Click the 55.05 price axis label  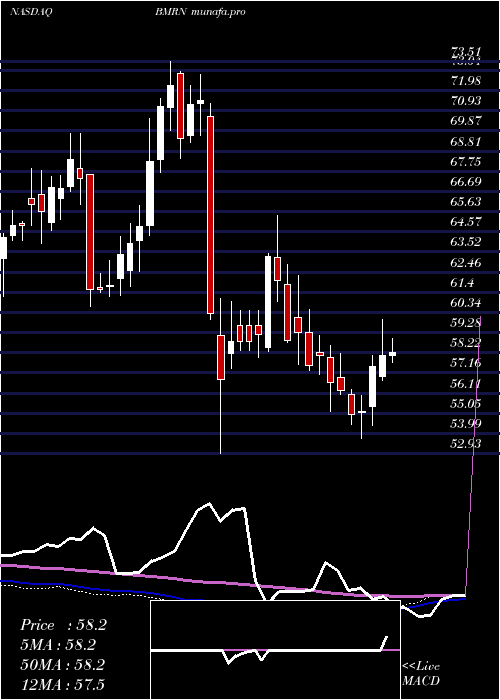click(467, 404)
